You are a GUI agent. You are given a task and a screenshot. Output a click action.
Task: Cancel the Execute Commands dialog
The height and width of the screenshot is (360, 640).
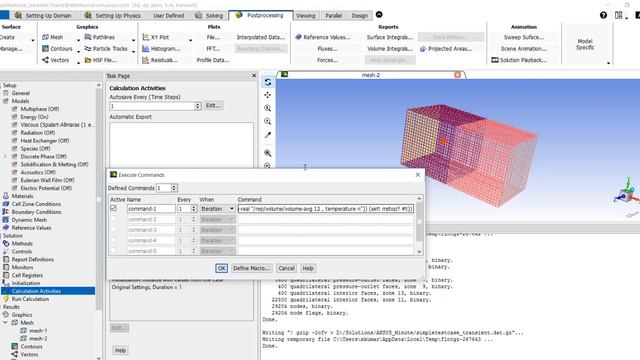286,268
